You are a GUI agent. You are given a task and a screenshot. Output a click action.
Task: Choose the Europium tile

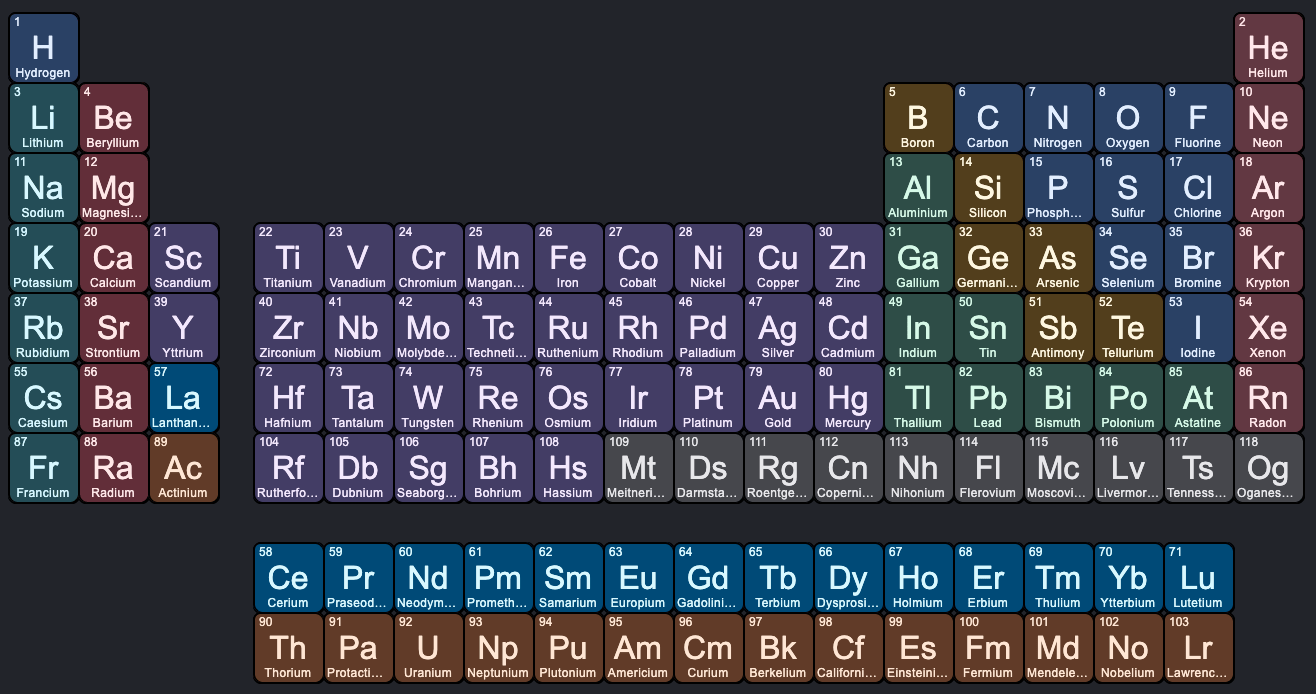(638, 578)
